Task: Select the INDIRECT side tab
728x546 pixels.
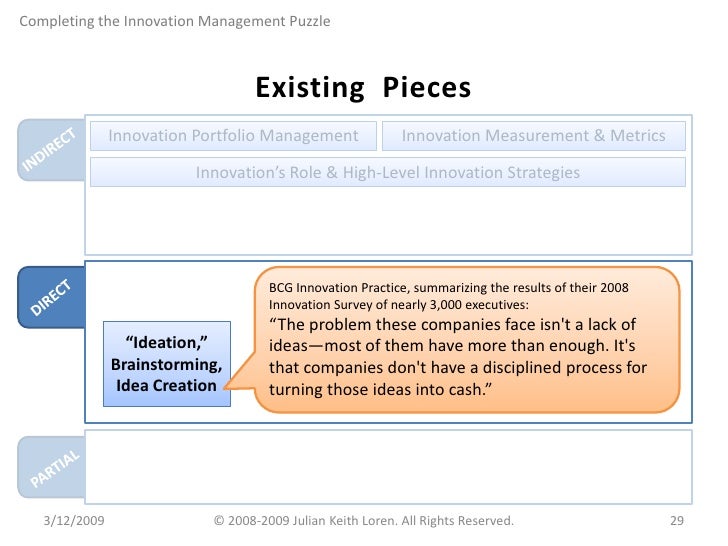Action: 51,150
